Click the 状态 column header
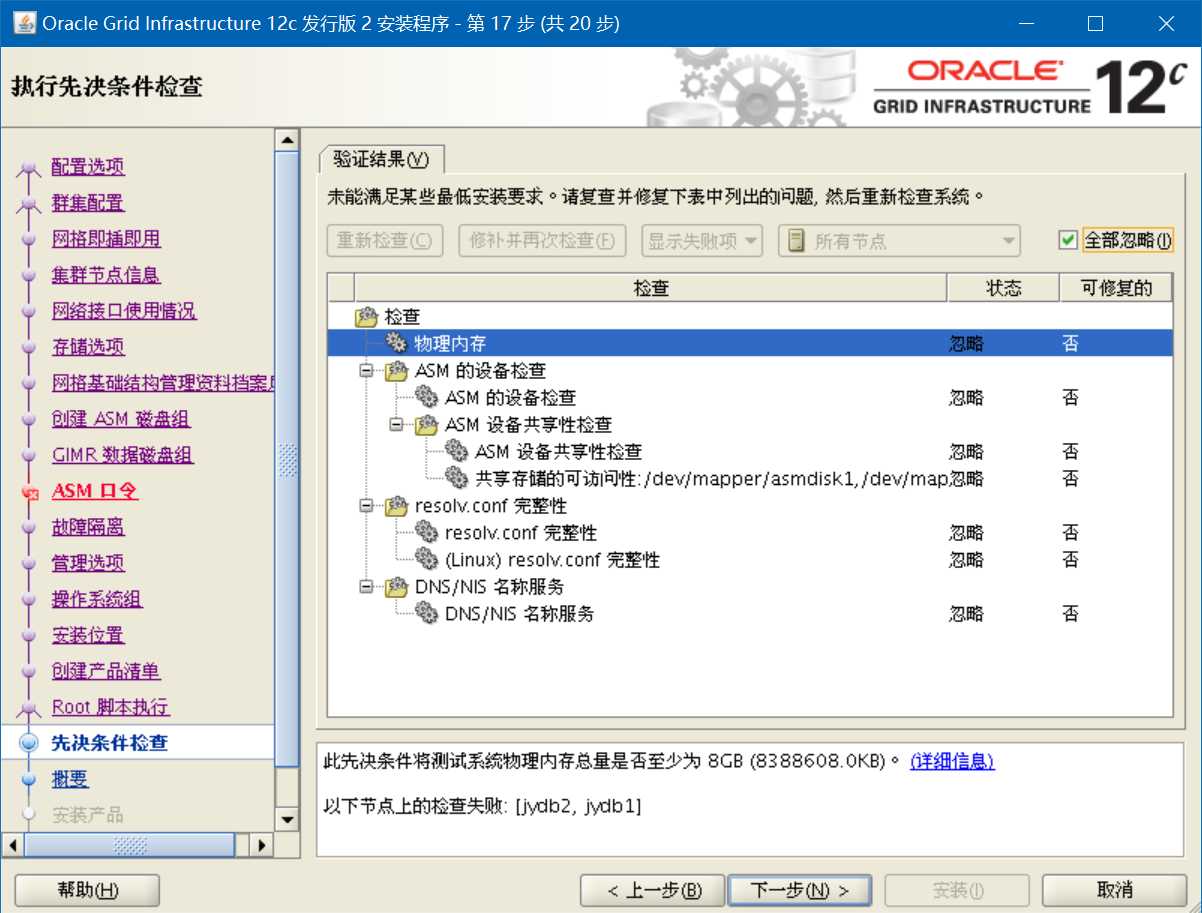 1003,288
